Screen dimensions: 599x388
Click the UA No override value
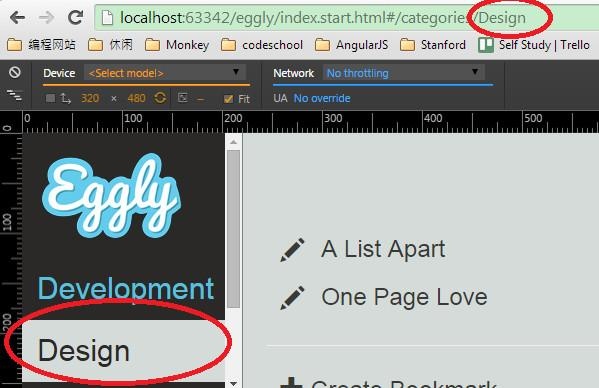click(x=322, y=99)
